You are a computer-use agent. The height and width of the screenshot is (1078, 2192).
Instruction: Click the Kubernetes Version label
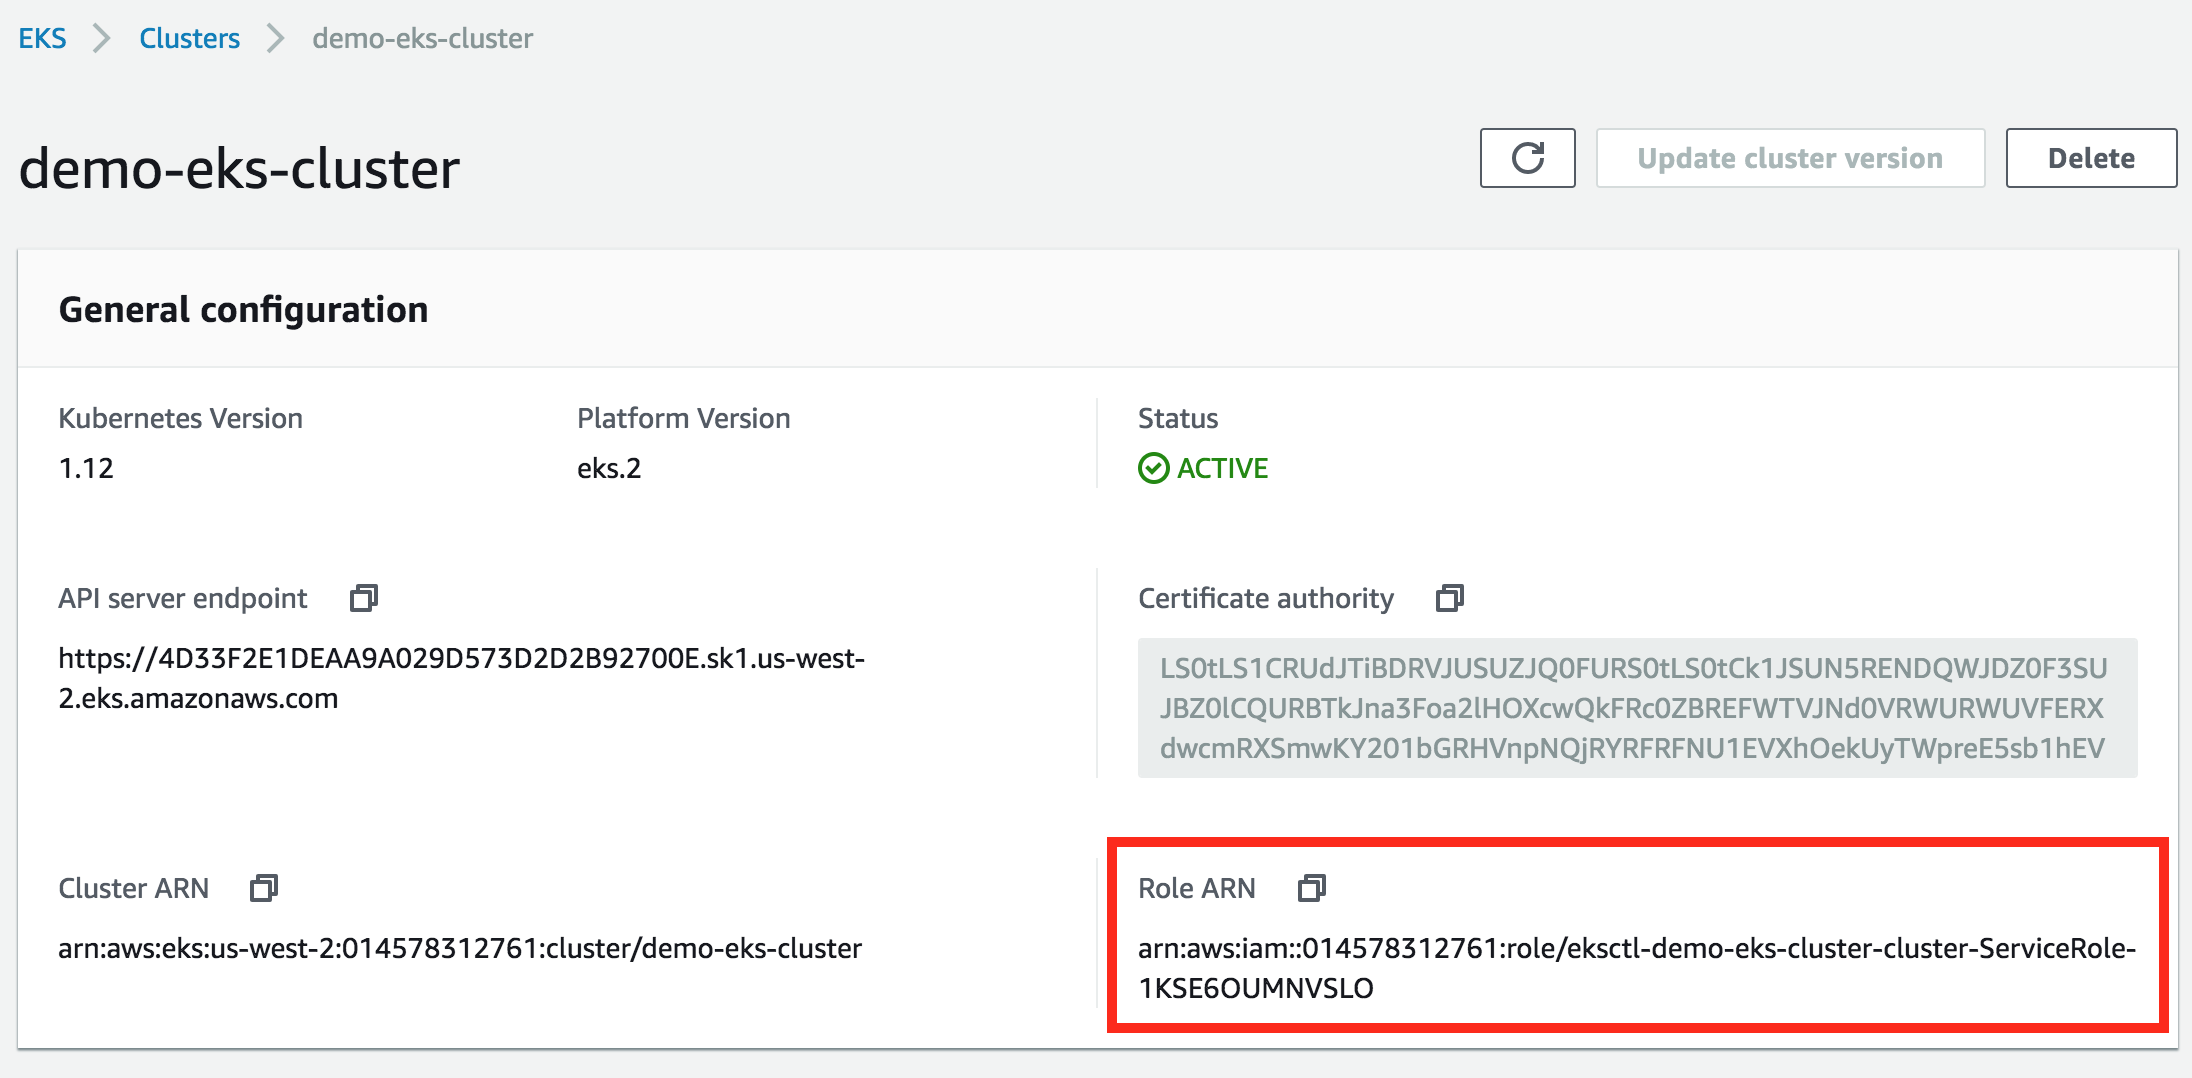point(180,418)
